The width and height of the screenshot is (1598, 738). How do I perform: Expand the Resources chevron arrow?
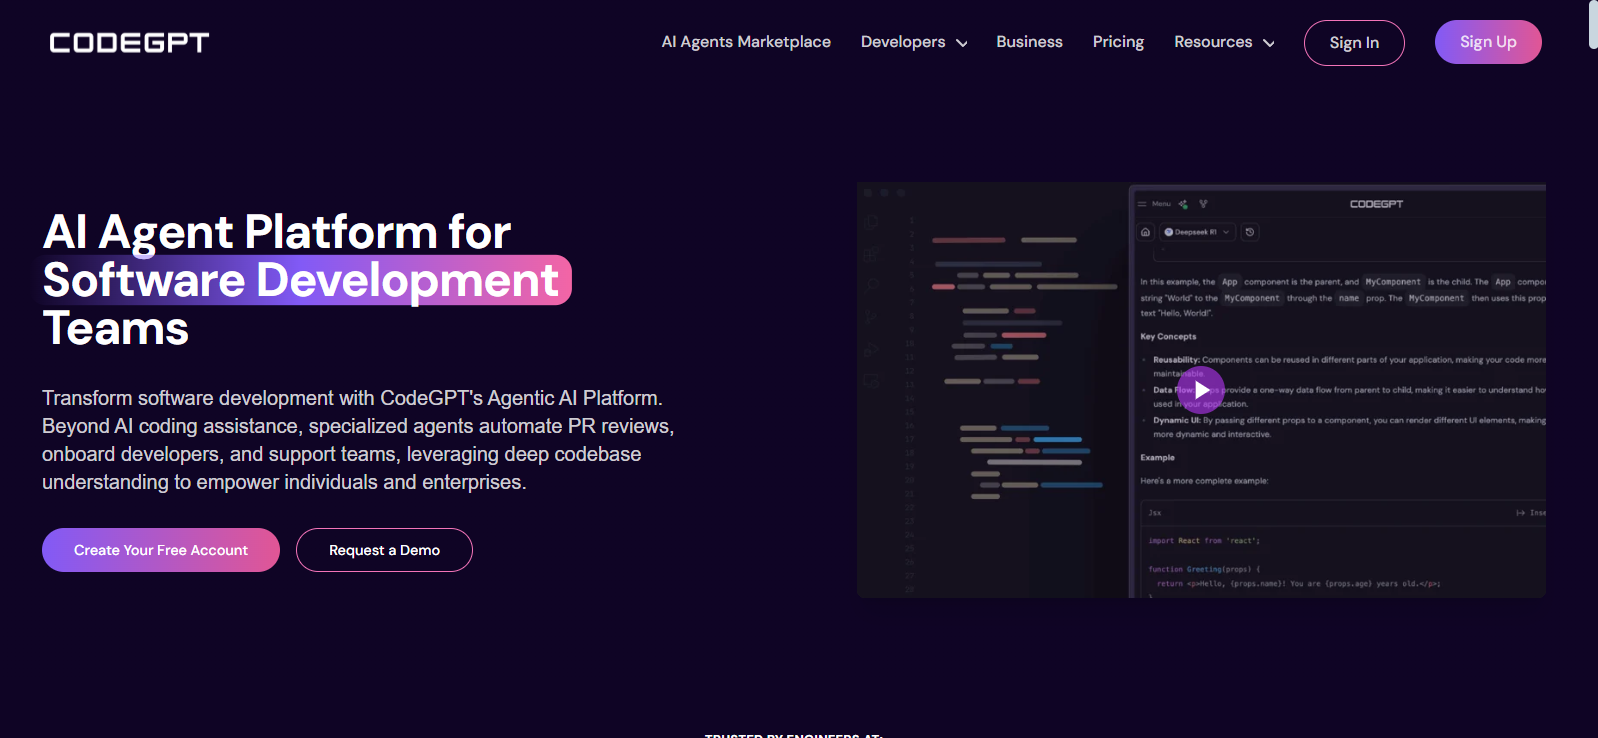pyautogui.click(x=1269, y=43)
